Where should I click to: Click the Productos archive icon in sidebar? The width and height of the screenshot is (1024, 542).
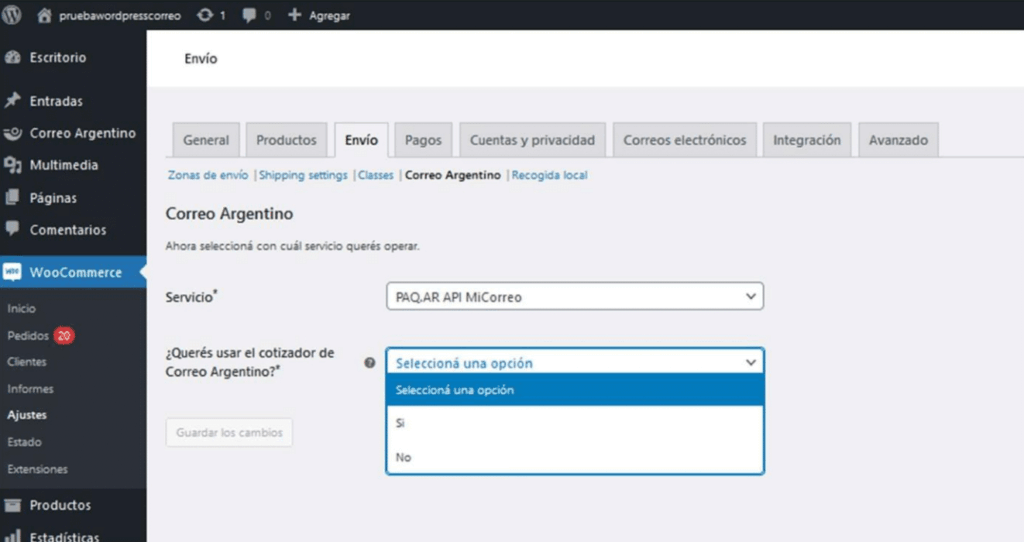tap(12, 505)
